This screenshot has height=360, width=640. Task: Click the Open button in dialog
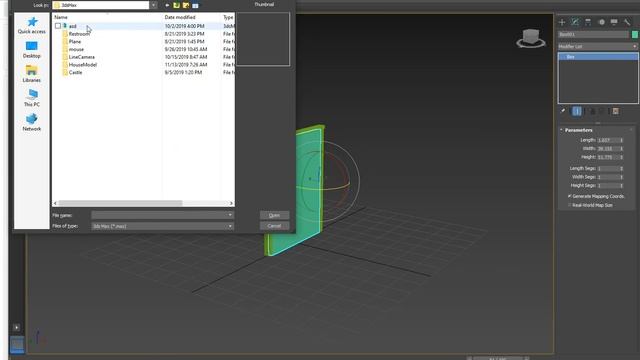tap(274, 215)
